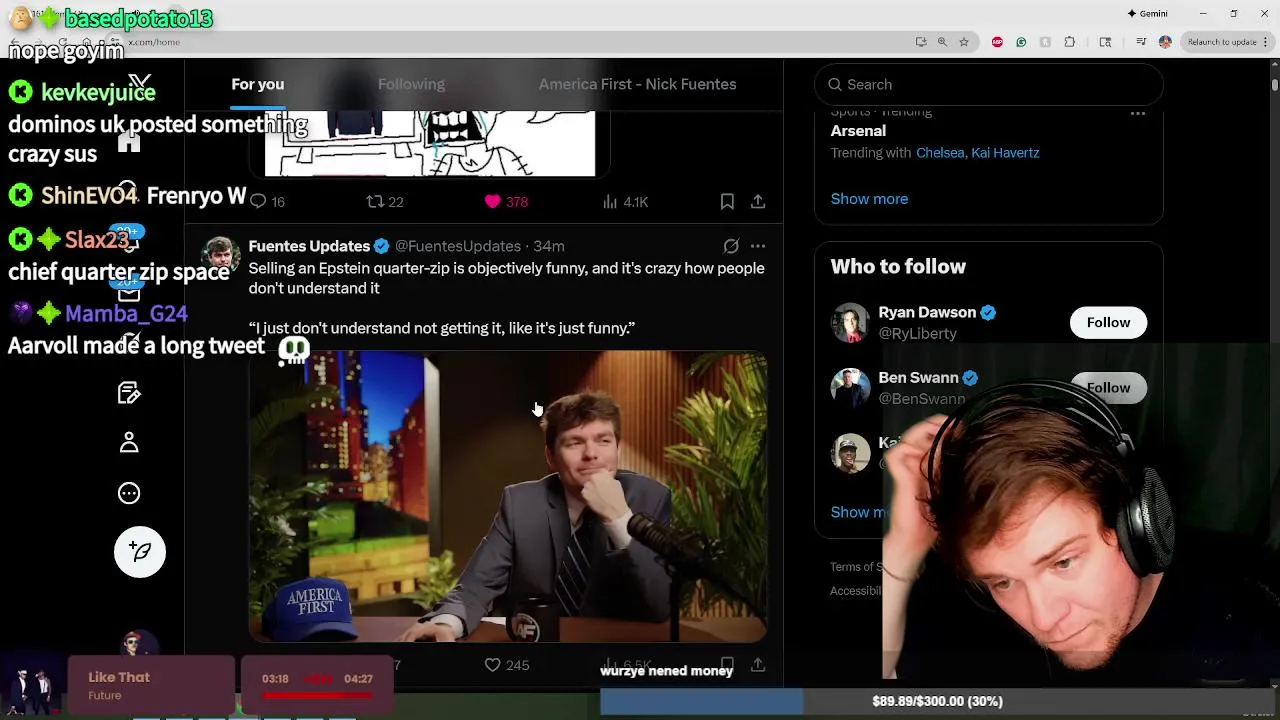1280x720 pixels.
Task: Open Gemini in Chrome title bar
Action: [x=1147, y=14]
